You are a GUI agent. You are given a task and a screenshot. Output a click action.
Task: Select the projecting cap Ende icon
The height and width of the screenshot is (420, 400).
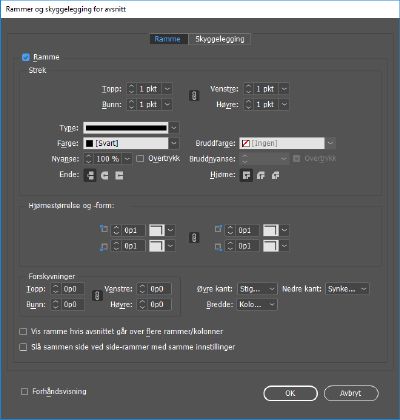coord(119,175)
